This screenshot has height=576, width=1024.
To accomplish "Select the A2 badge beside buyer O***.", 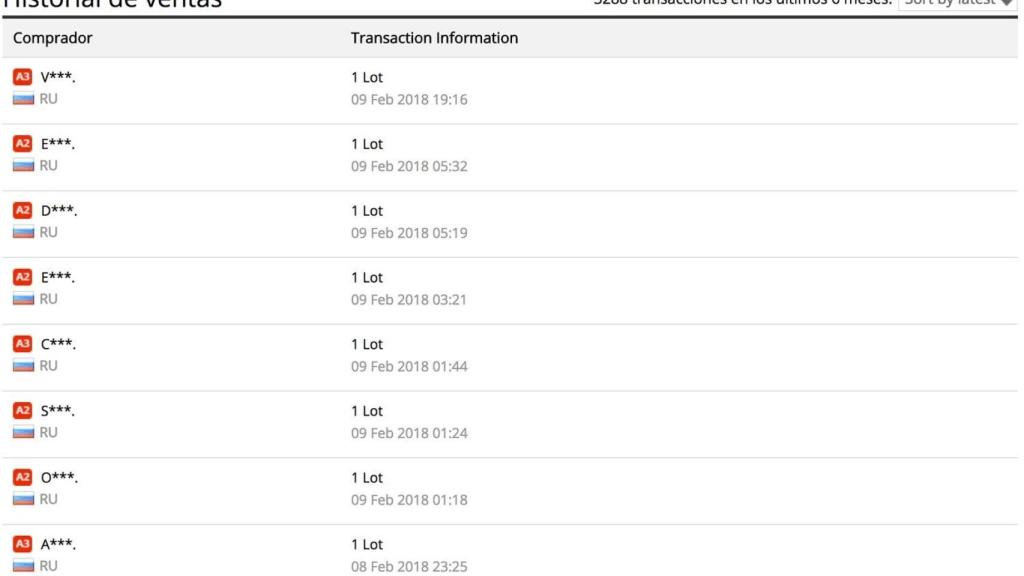I will pos(22,478).
